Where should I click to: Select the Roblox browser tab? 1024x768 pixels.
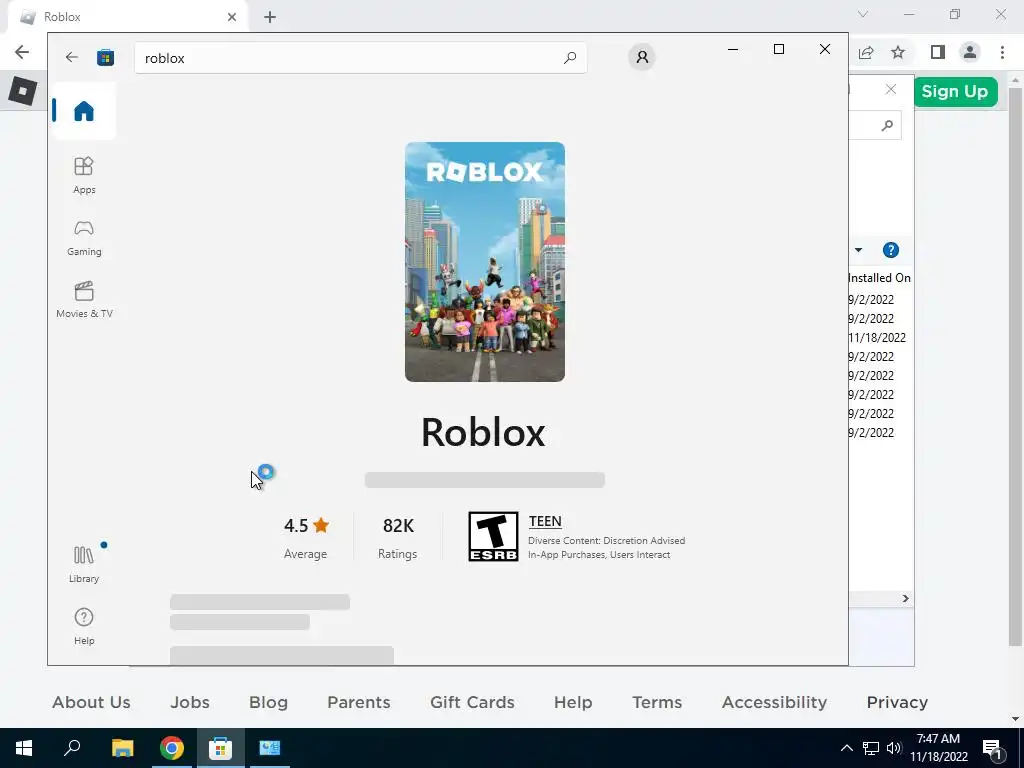coord(127,17)
